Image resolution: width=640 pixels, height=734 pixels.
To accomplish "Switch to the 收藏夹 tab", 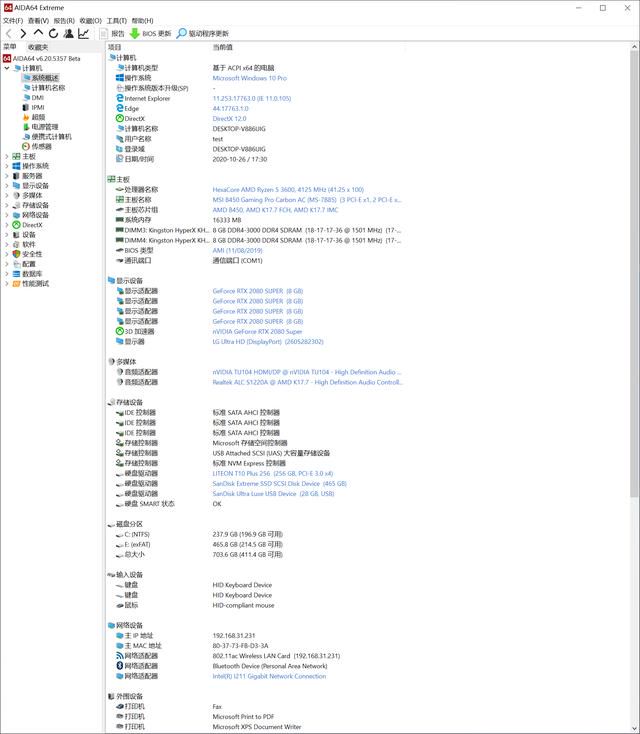I will 38,47.
